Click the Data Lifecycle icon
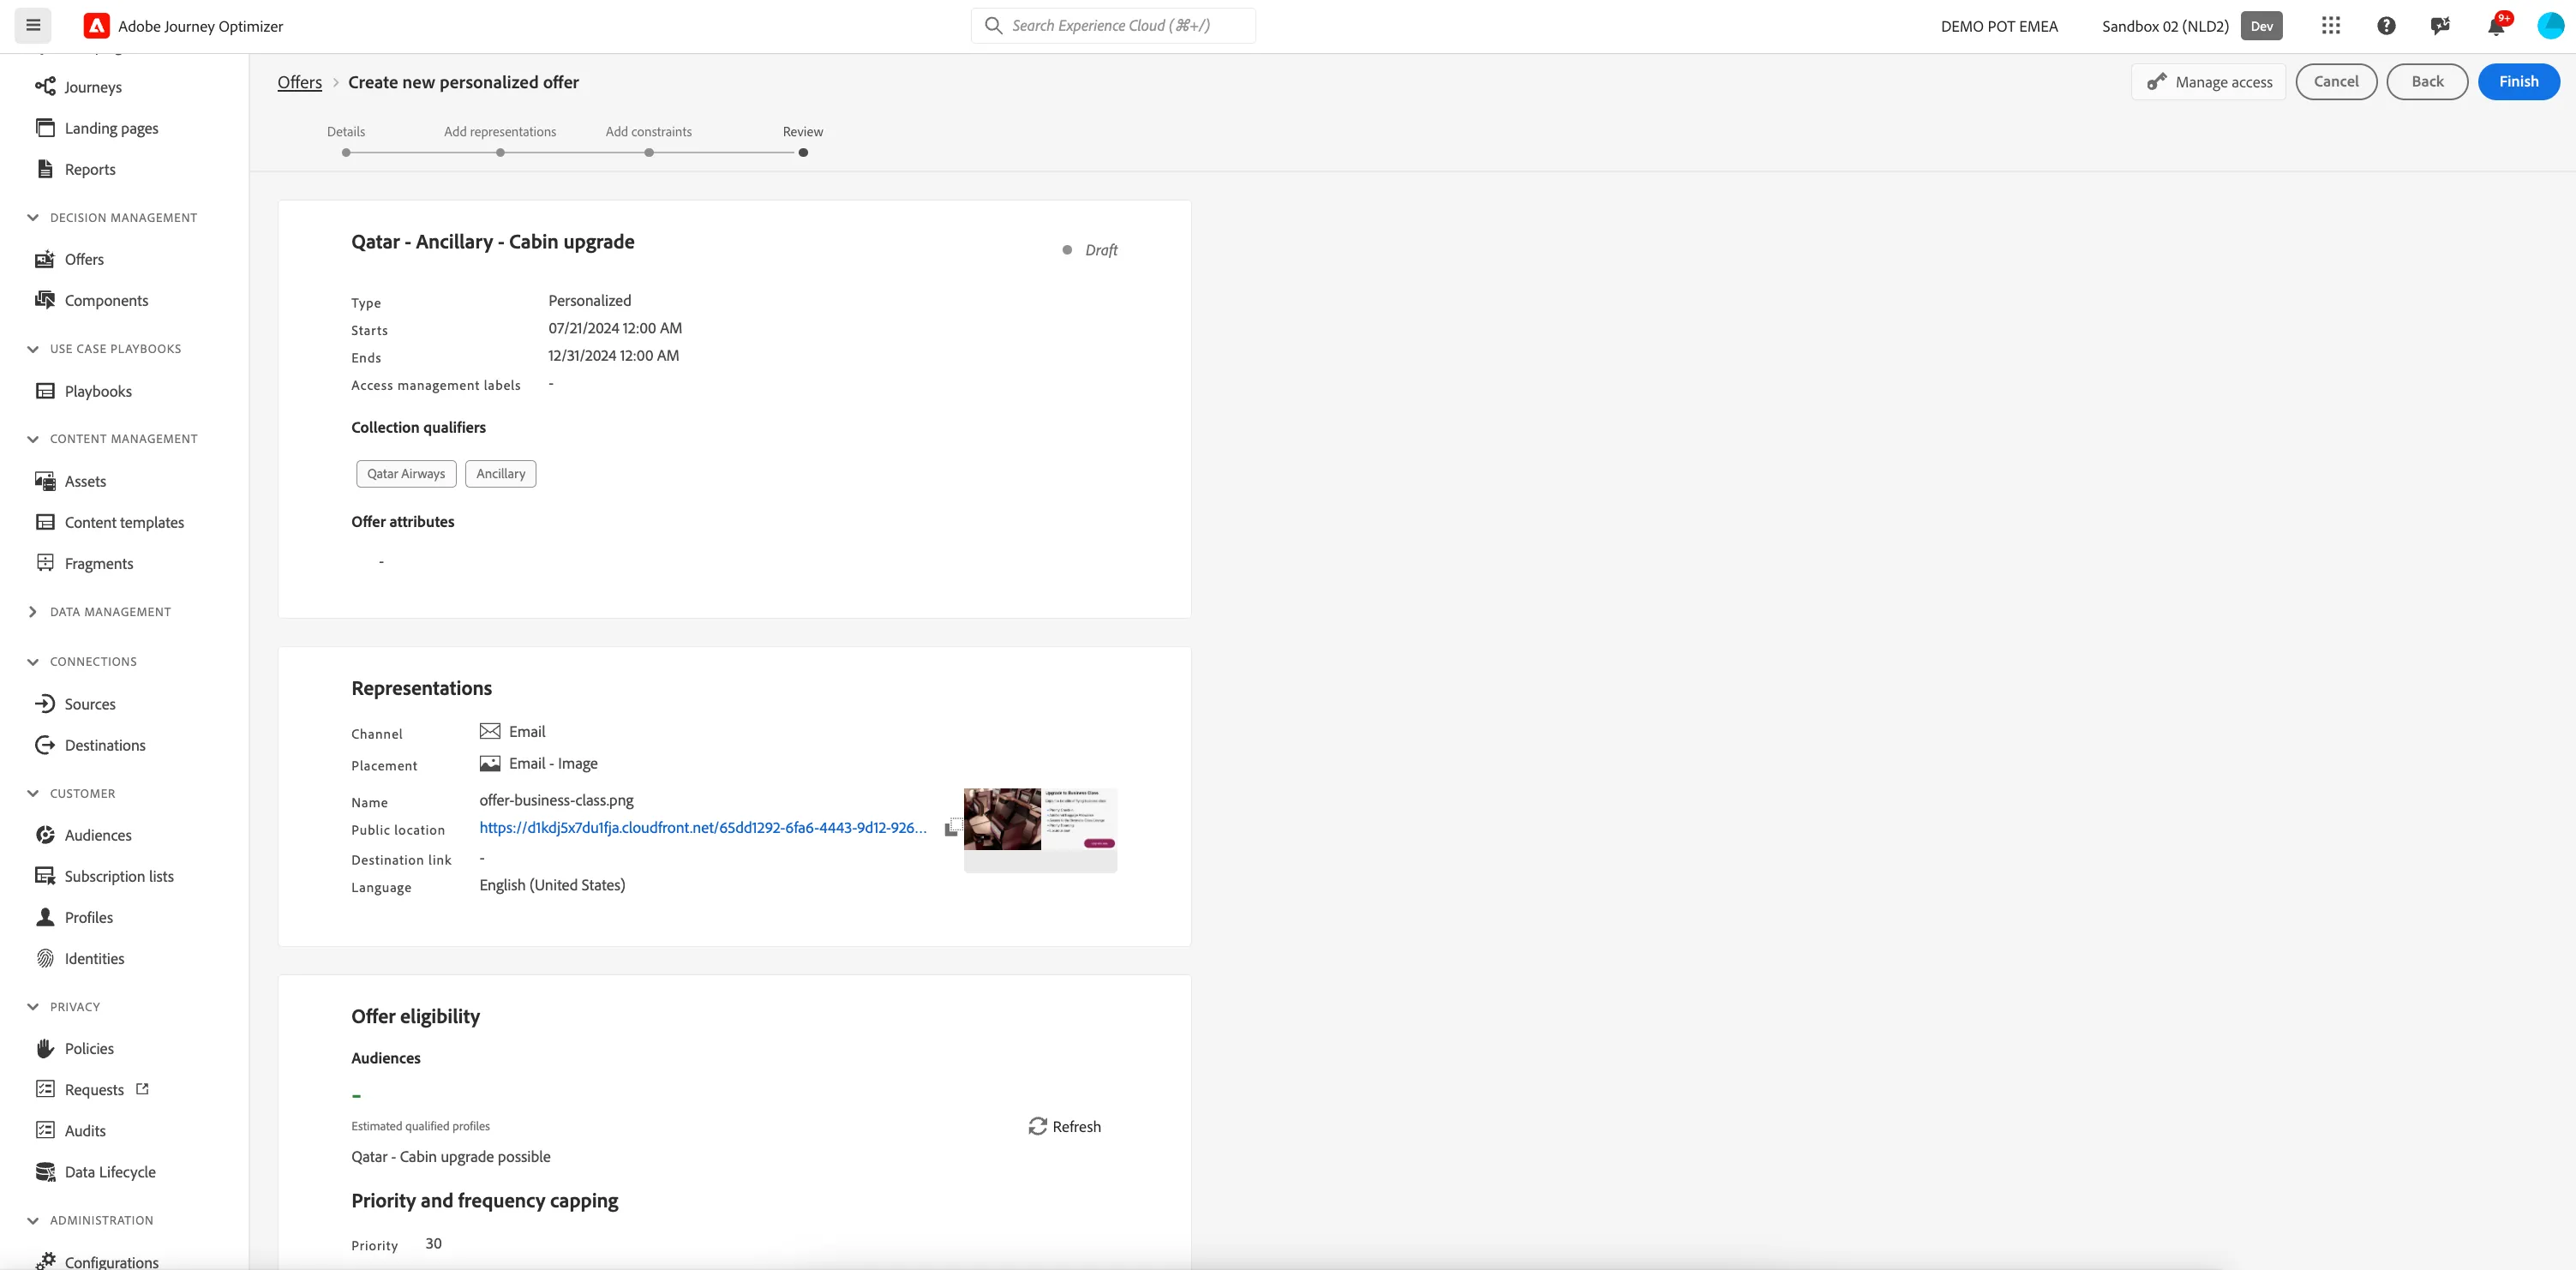 point(45,1172)
